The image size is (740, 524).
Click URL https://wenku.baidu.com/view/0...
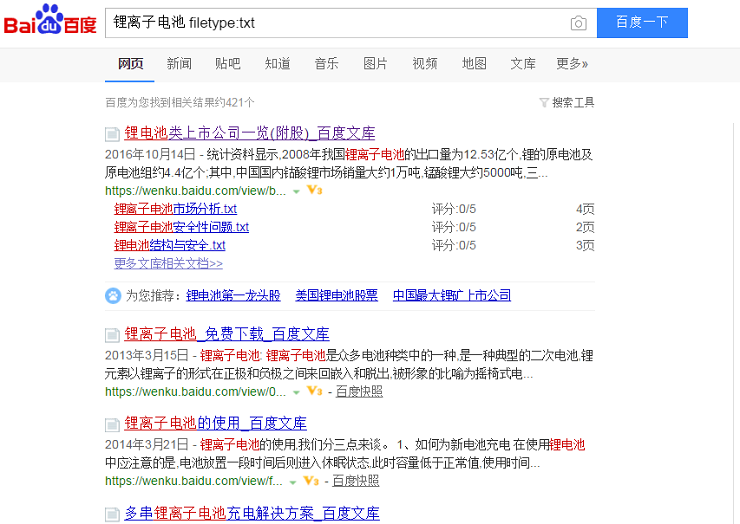pos(195,392)
